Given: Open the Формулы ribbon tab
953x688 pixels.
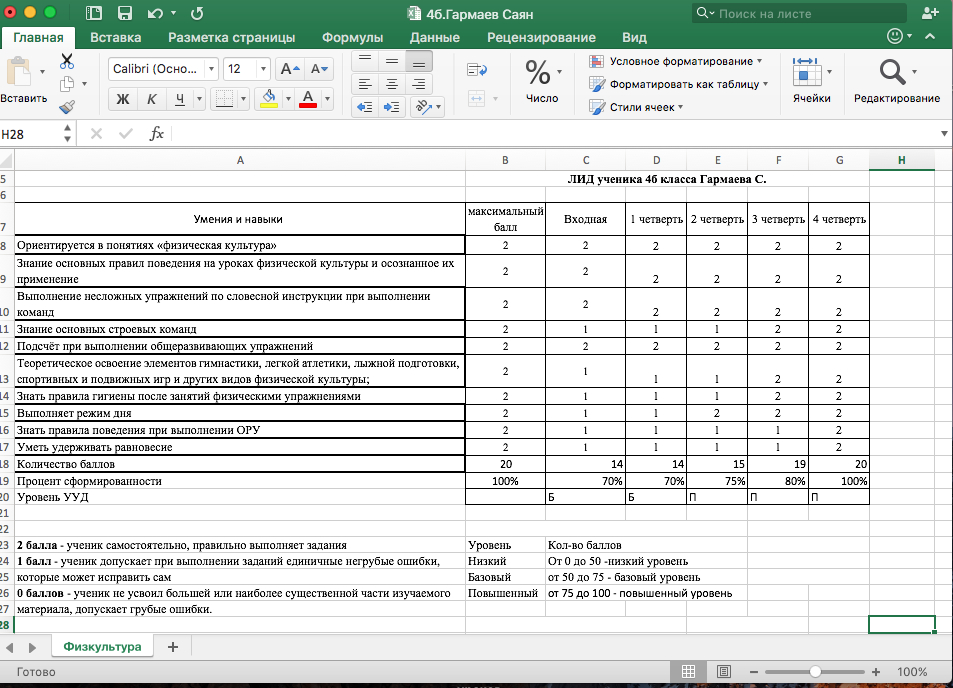Looking at the screenshot, I should 353,37.
